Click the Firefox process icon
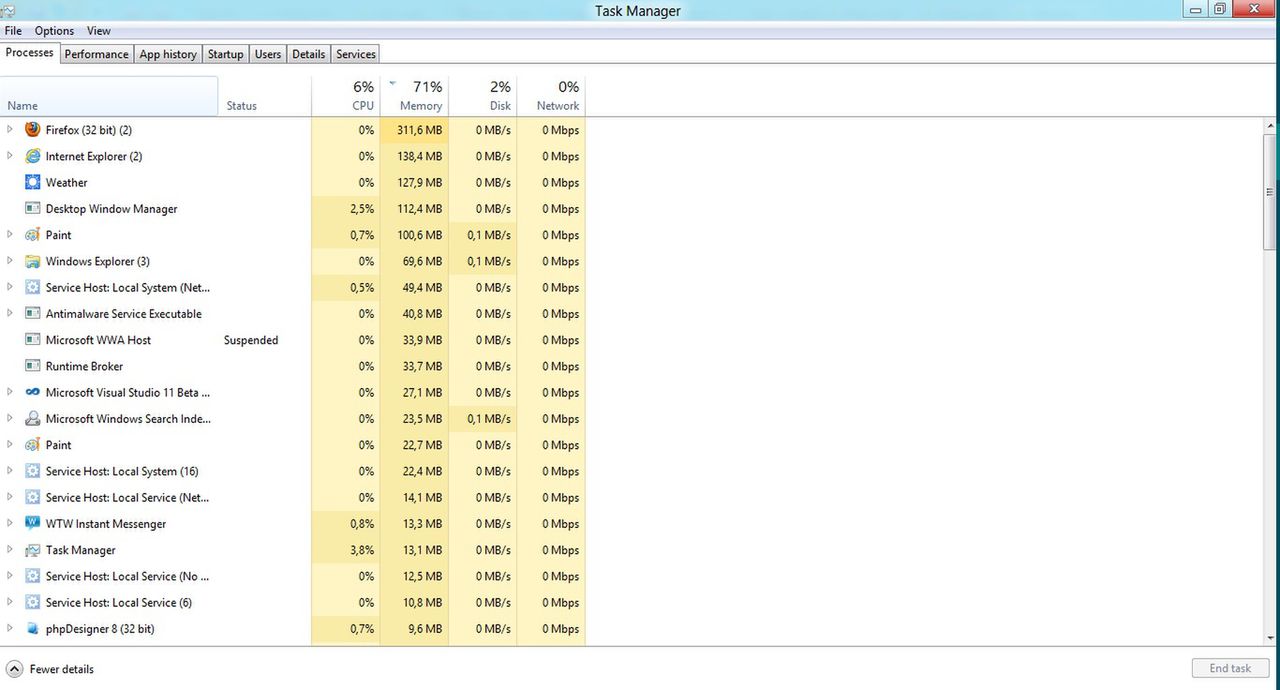The image size is (1280, 690). [32, 130]
